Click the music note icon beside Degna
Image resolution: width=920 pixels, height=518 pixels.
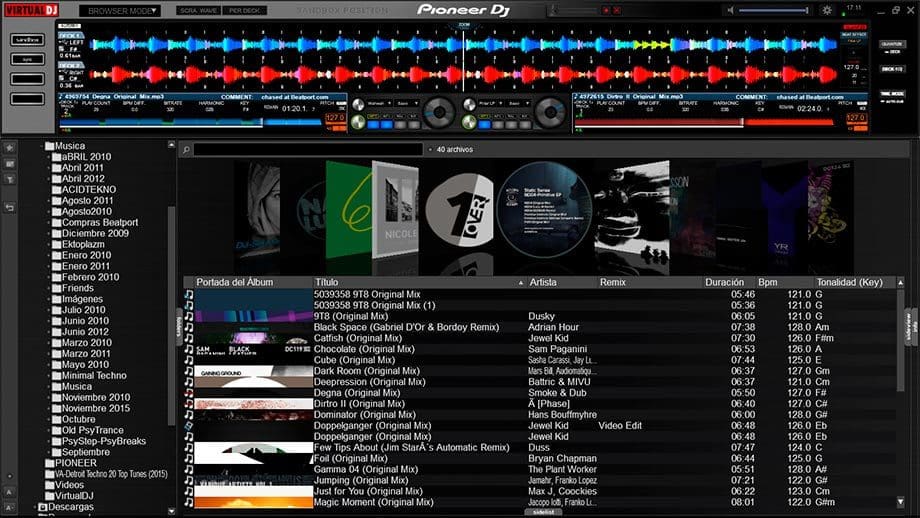coord(189,392)
